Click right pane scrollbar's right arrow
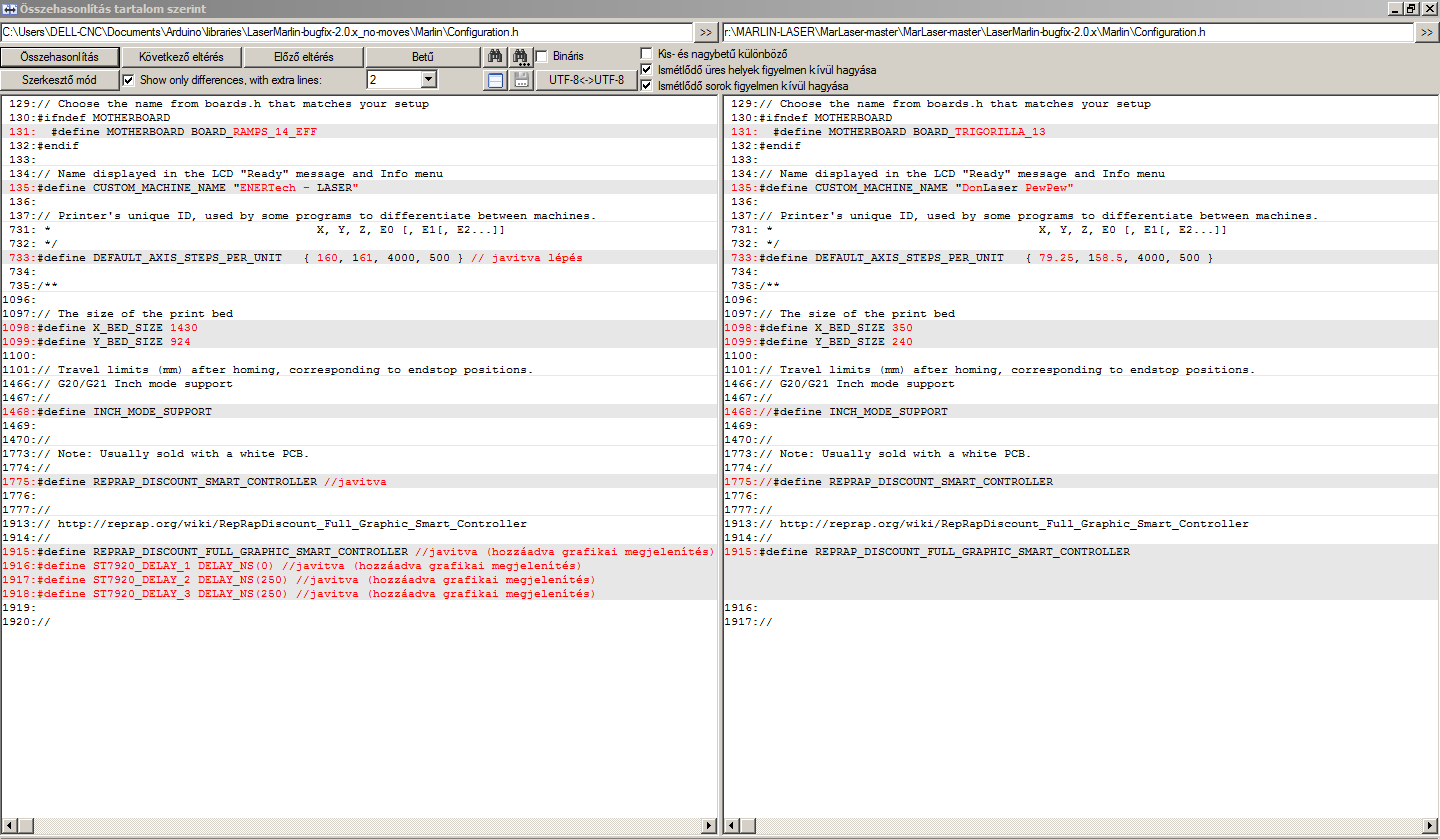This screenshot has width=1440, height=839. [x=1431, y=826]
